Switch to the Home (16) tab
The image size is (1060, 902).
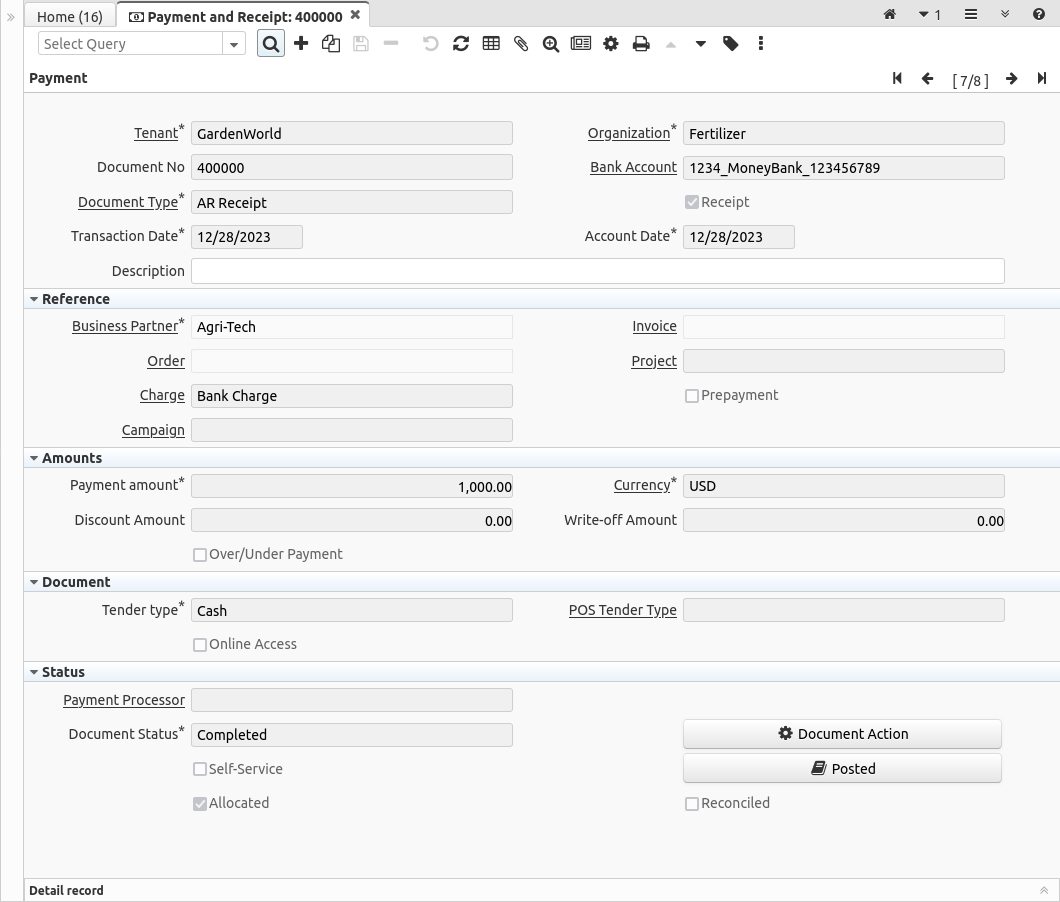70,16
